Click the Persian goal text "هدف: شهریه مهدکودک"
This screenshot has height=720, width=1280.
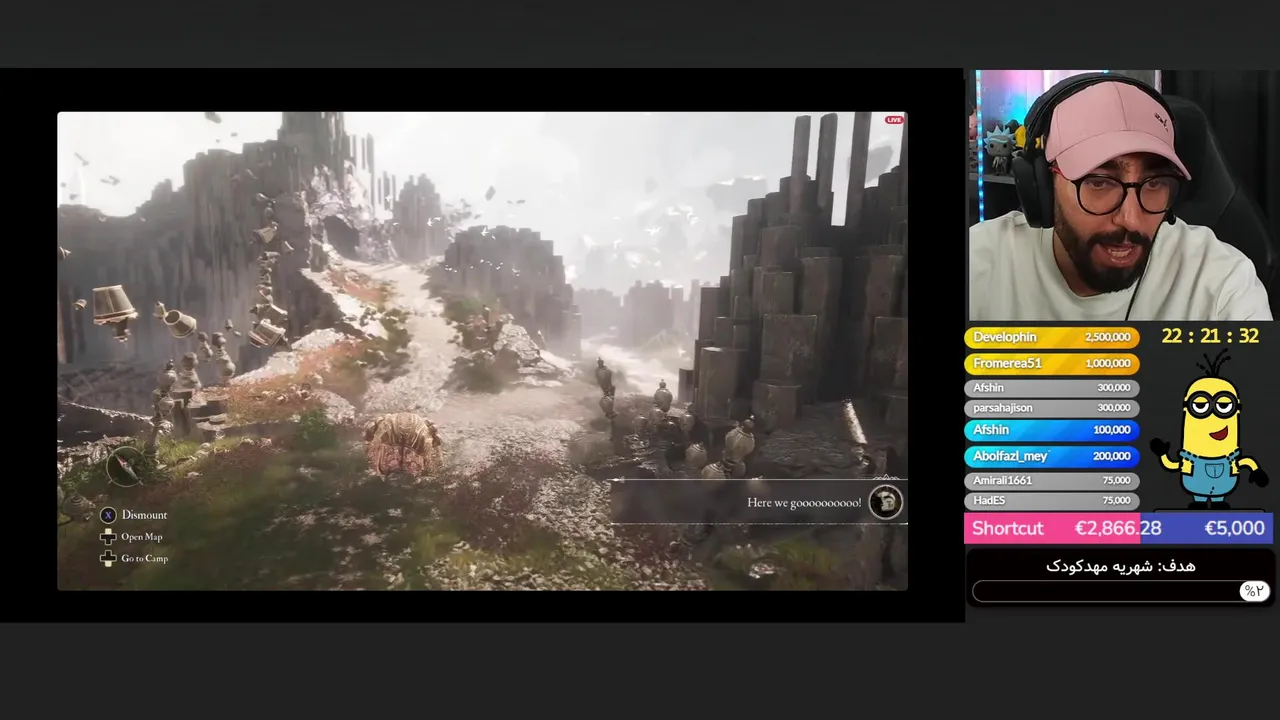[1121, 566]
